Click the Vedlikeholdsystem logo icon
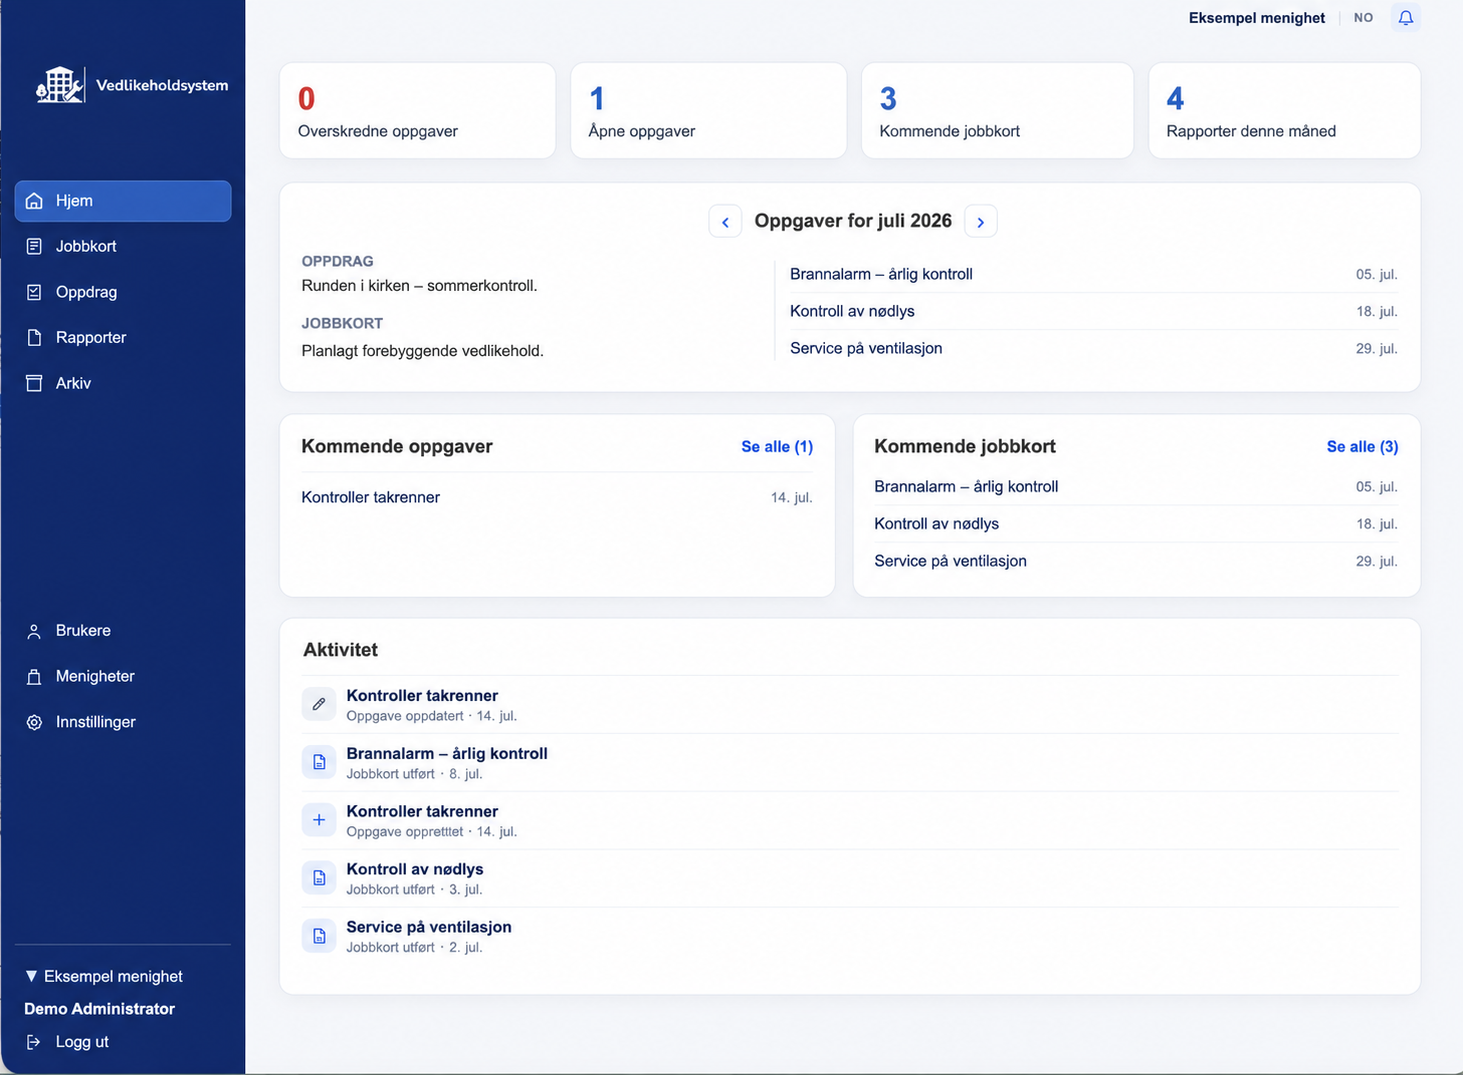 pos(60,85)
